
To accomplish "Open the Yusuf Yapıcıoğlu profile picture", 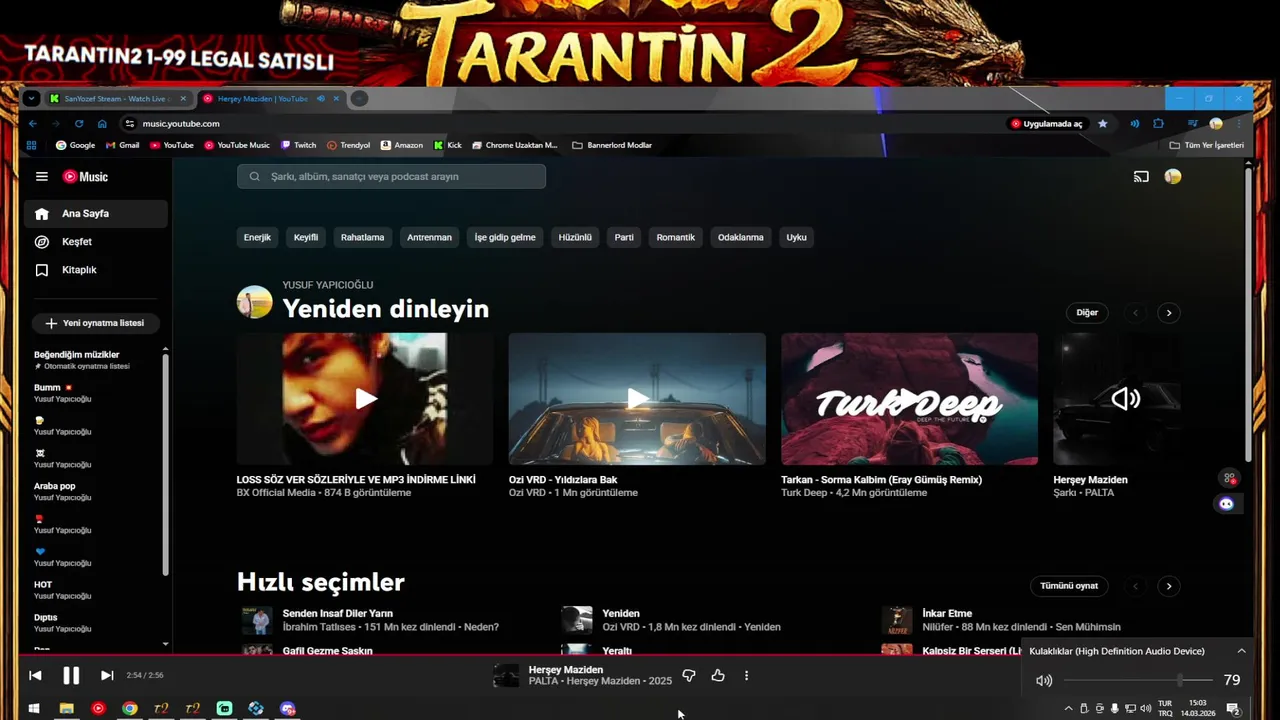I will pyautogui.click(x=254, y=302).
